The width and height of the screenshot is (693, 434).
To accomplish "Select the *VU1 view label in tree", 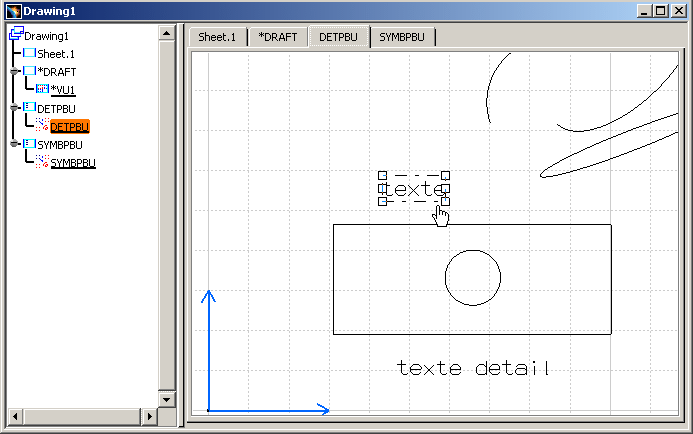I will click(63, 90).
